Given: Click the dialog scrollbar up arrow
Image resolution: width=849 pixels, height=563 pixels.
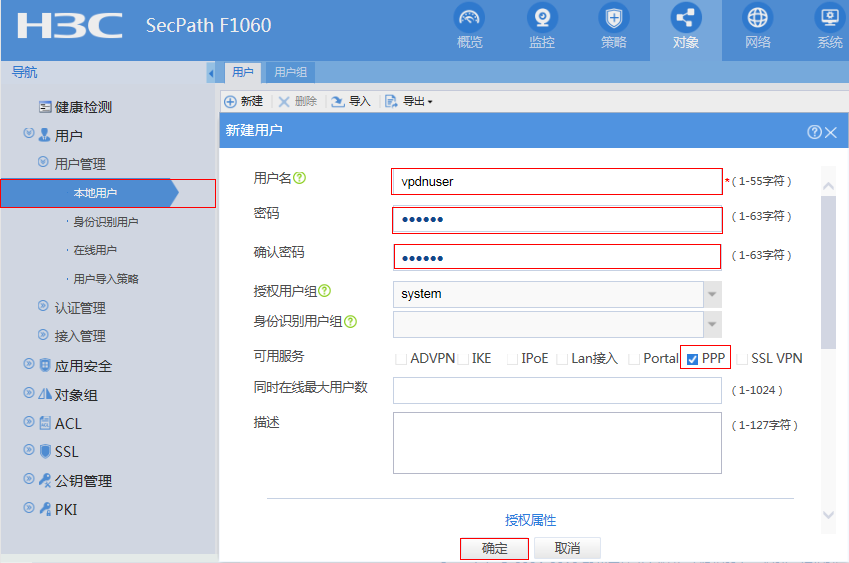Looking at the screenshot, I should [828, 186].
